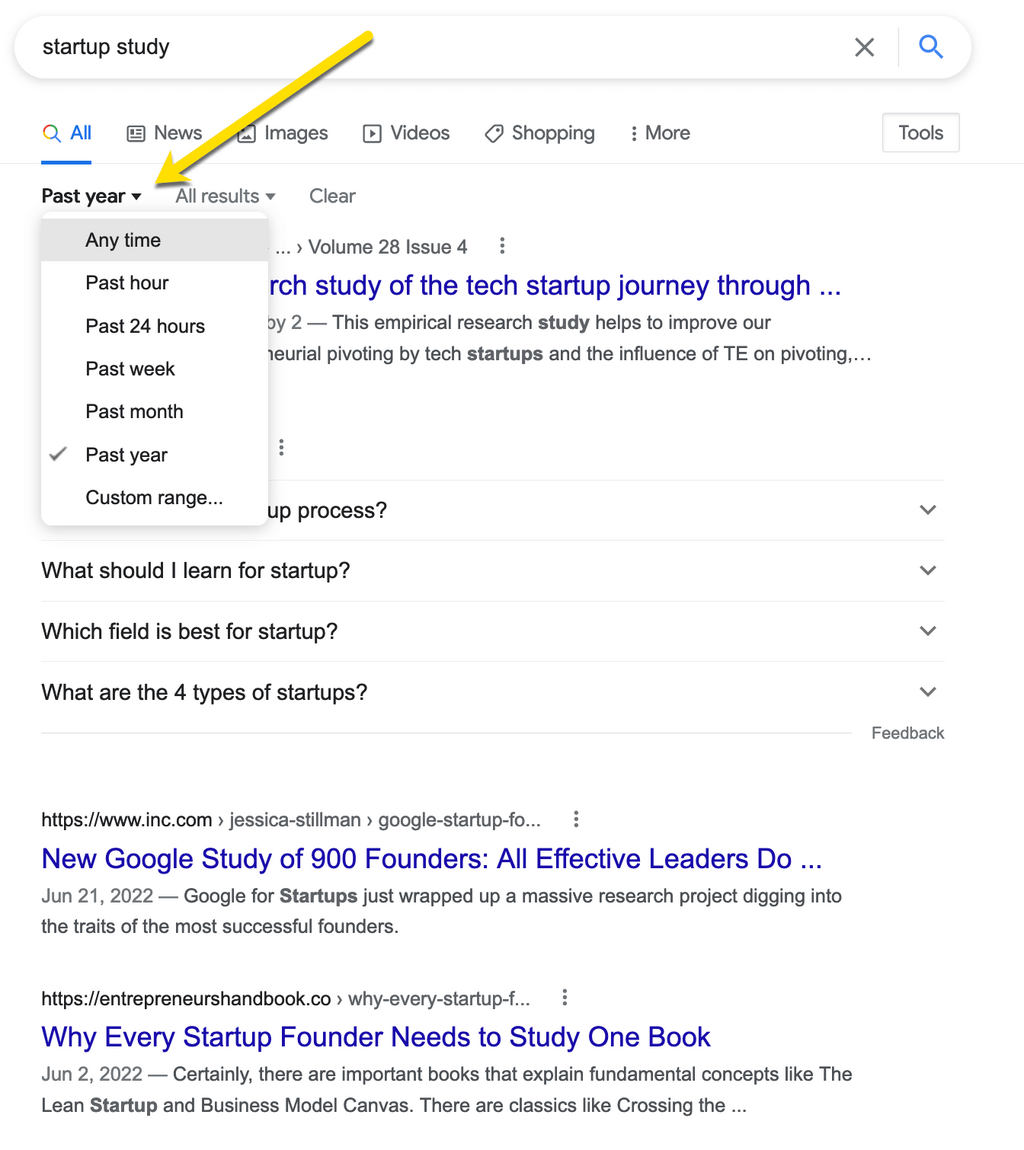The image size is (1024, 1150).
Task: Select the Past year checked option
Action: 126,455
